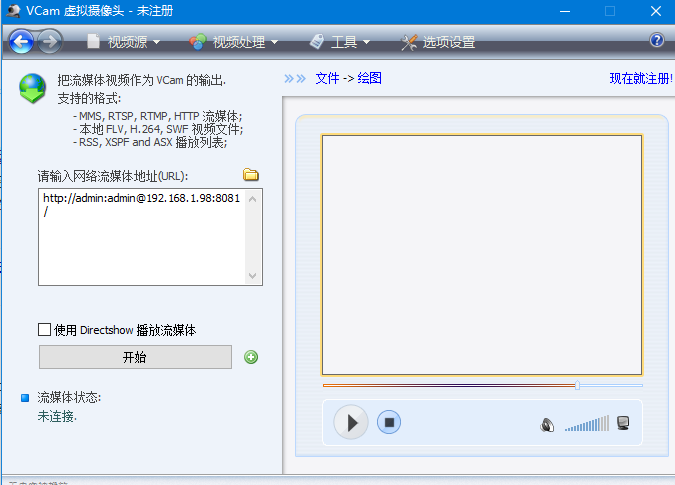Screen dimensions: 675x485
Task: Enable 使用 Directshow 播放流媒体 checkbox
Action: [44, 330]
